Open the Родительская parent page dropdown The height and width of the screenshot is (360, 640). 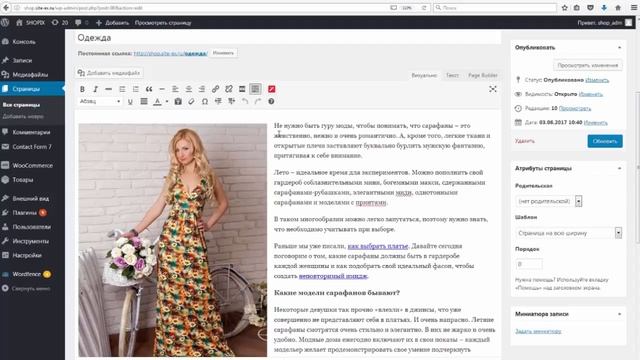click(549, 201)
